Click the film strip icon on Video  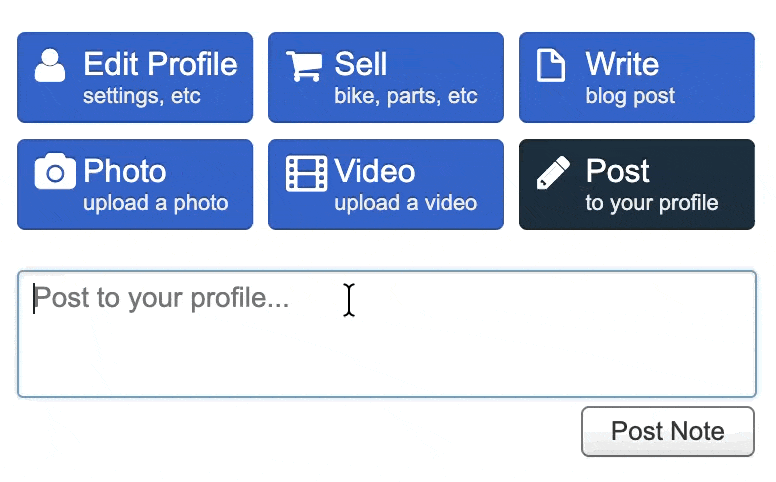[306, 173]
